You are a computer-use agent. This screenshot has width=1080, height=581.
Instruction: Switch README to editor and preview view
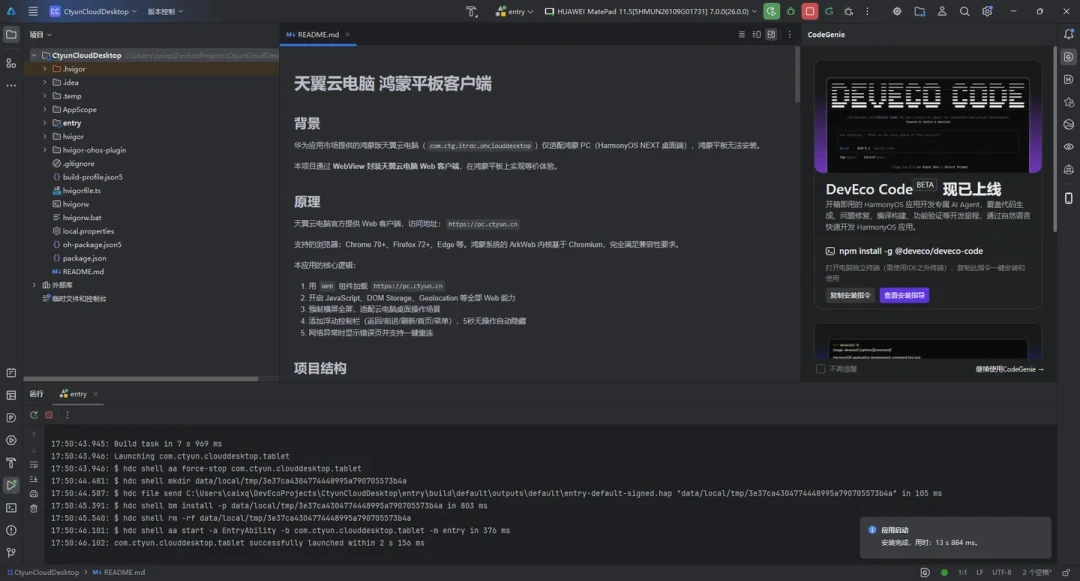(x=756, y=34)
